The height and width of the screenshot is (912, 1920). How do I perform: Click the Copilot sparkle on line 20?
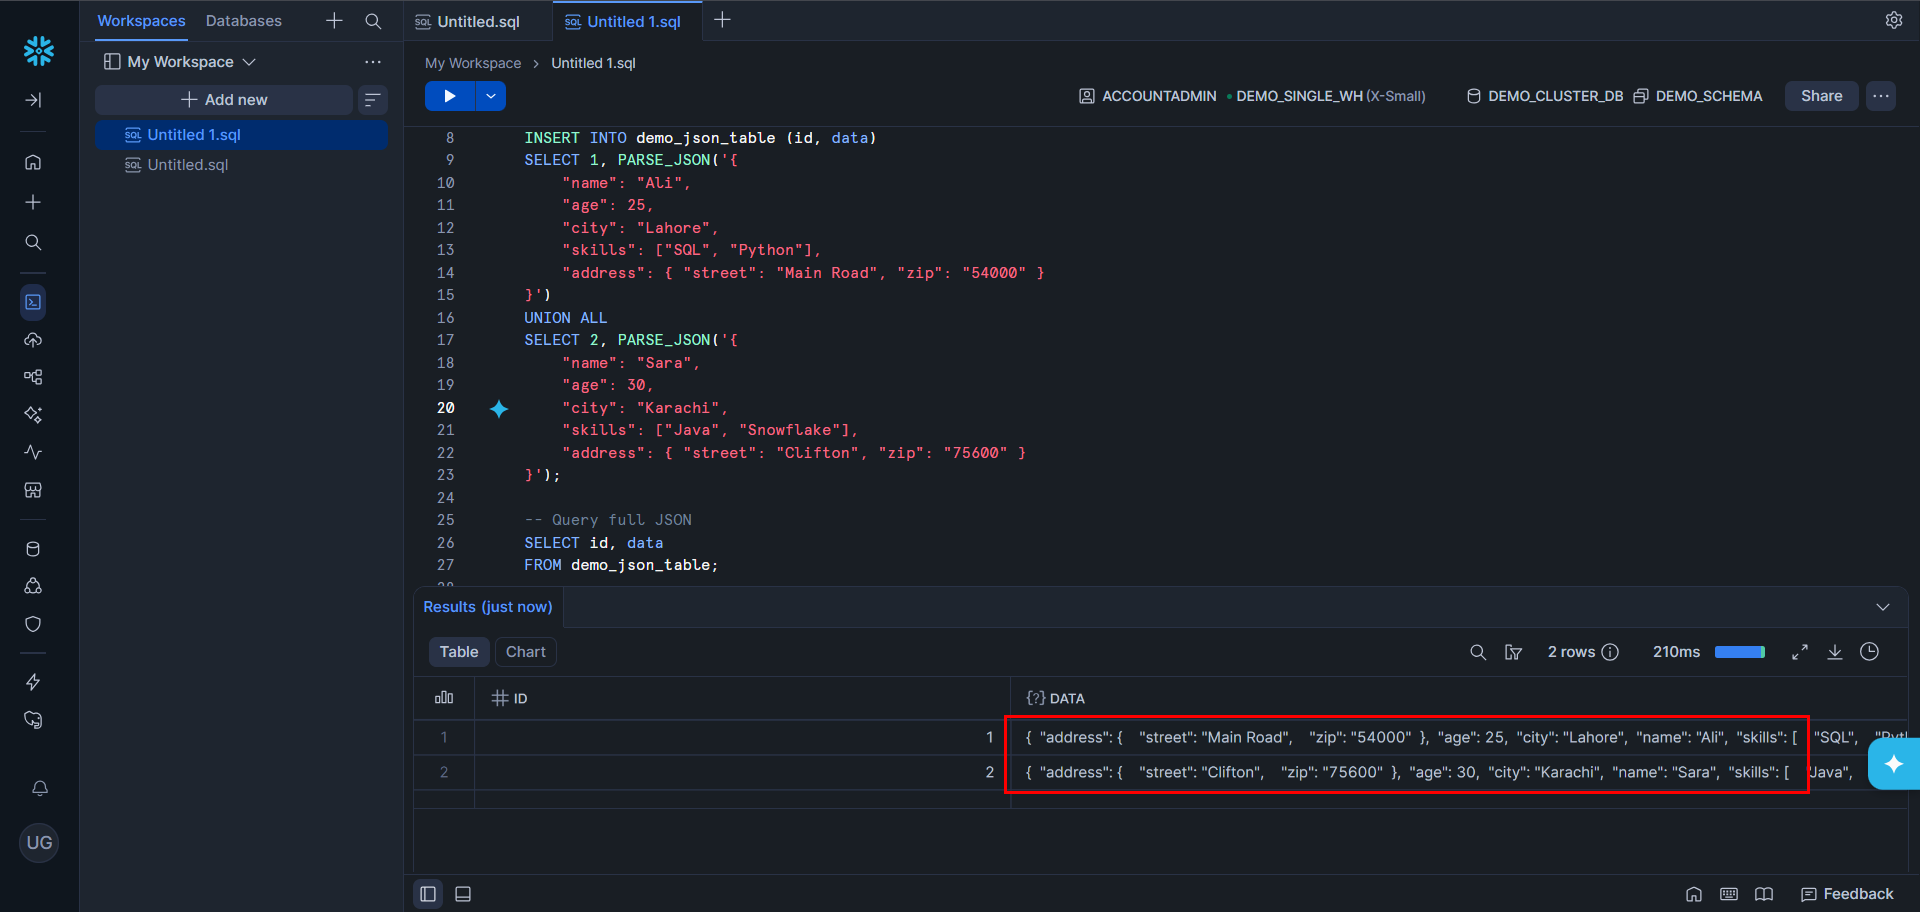tap(499, 408)
